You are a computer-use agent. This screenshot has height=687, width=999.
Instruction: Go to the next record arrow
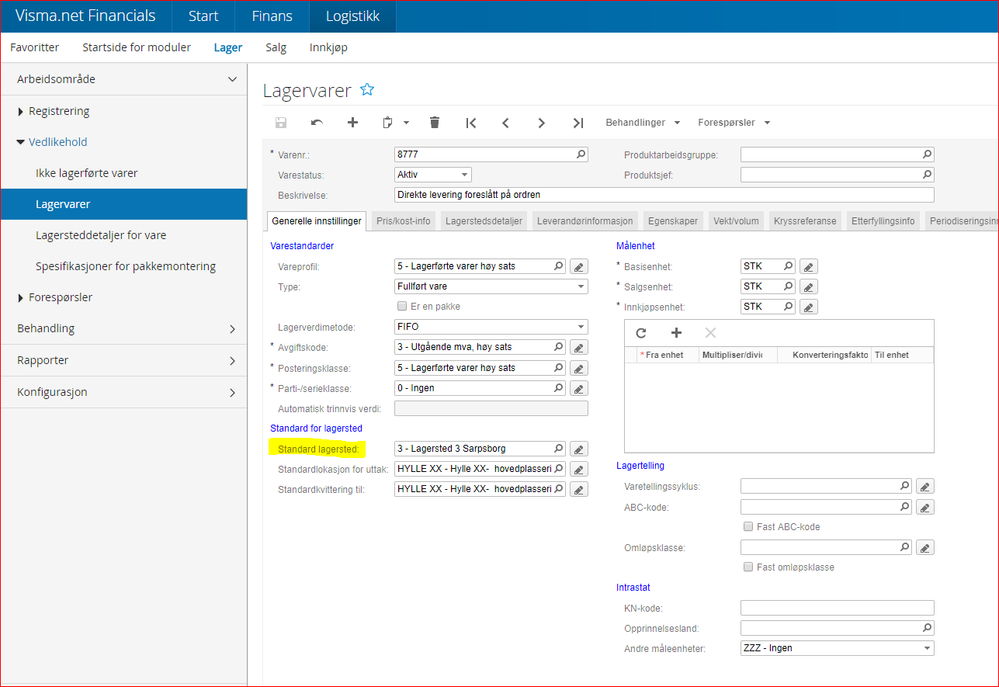(541, 123)
